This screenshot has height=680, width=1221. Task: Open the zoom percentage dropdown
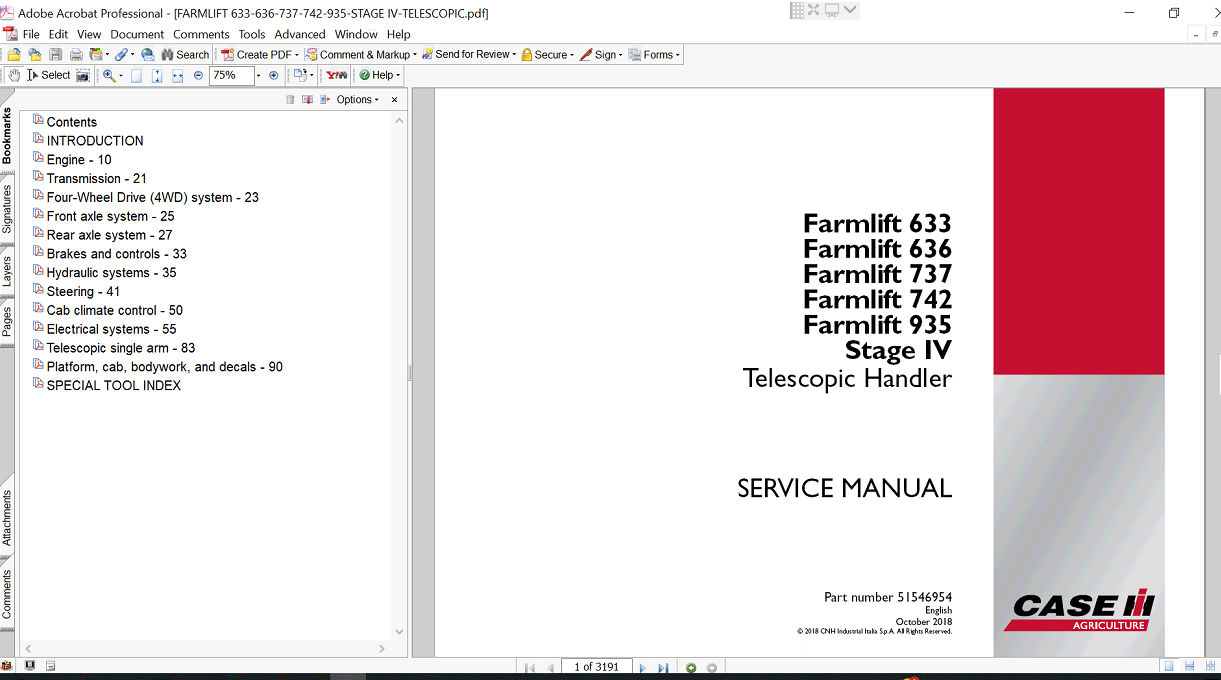pos(258,75)
